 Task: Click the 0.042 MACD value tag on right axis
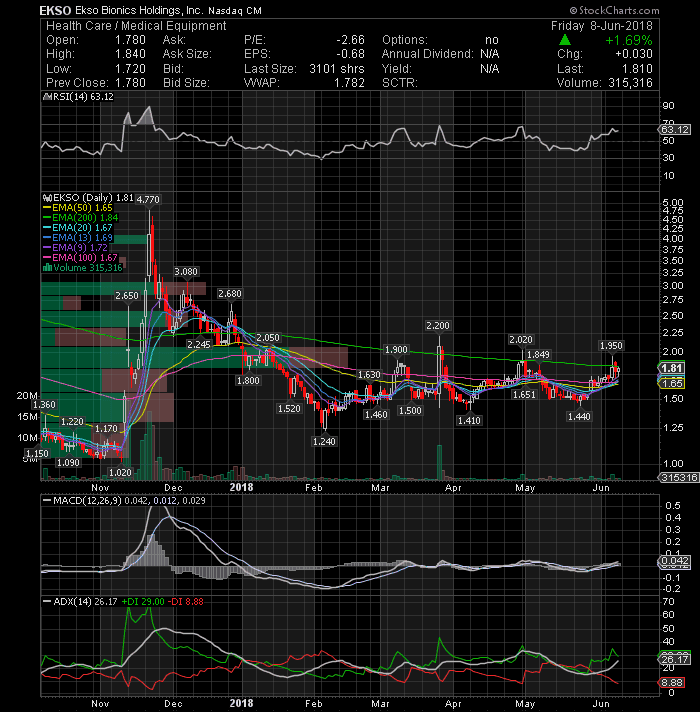pos(675,561)
